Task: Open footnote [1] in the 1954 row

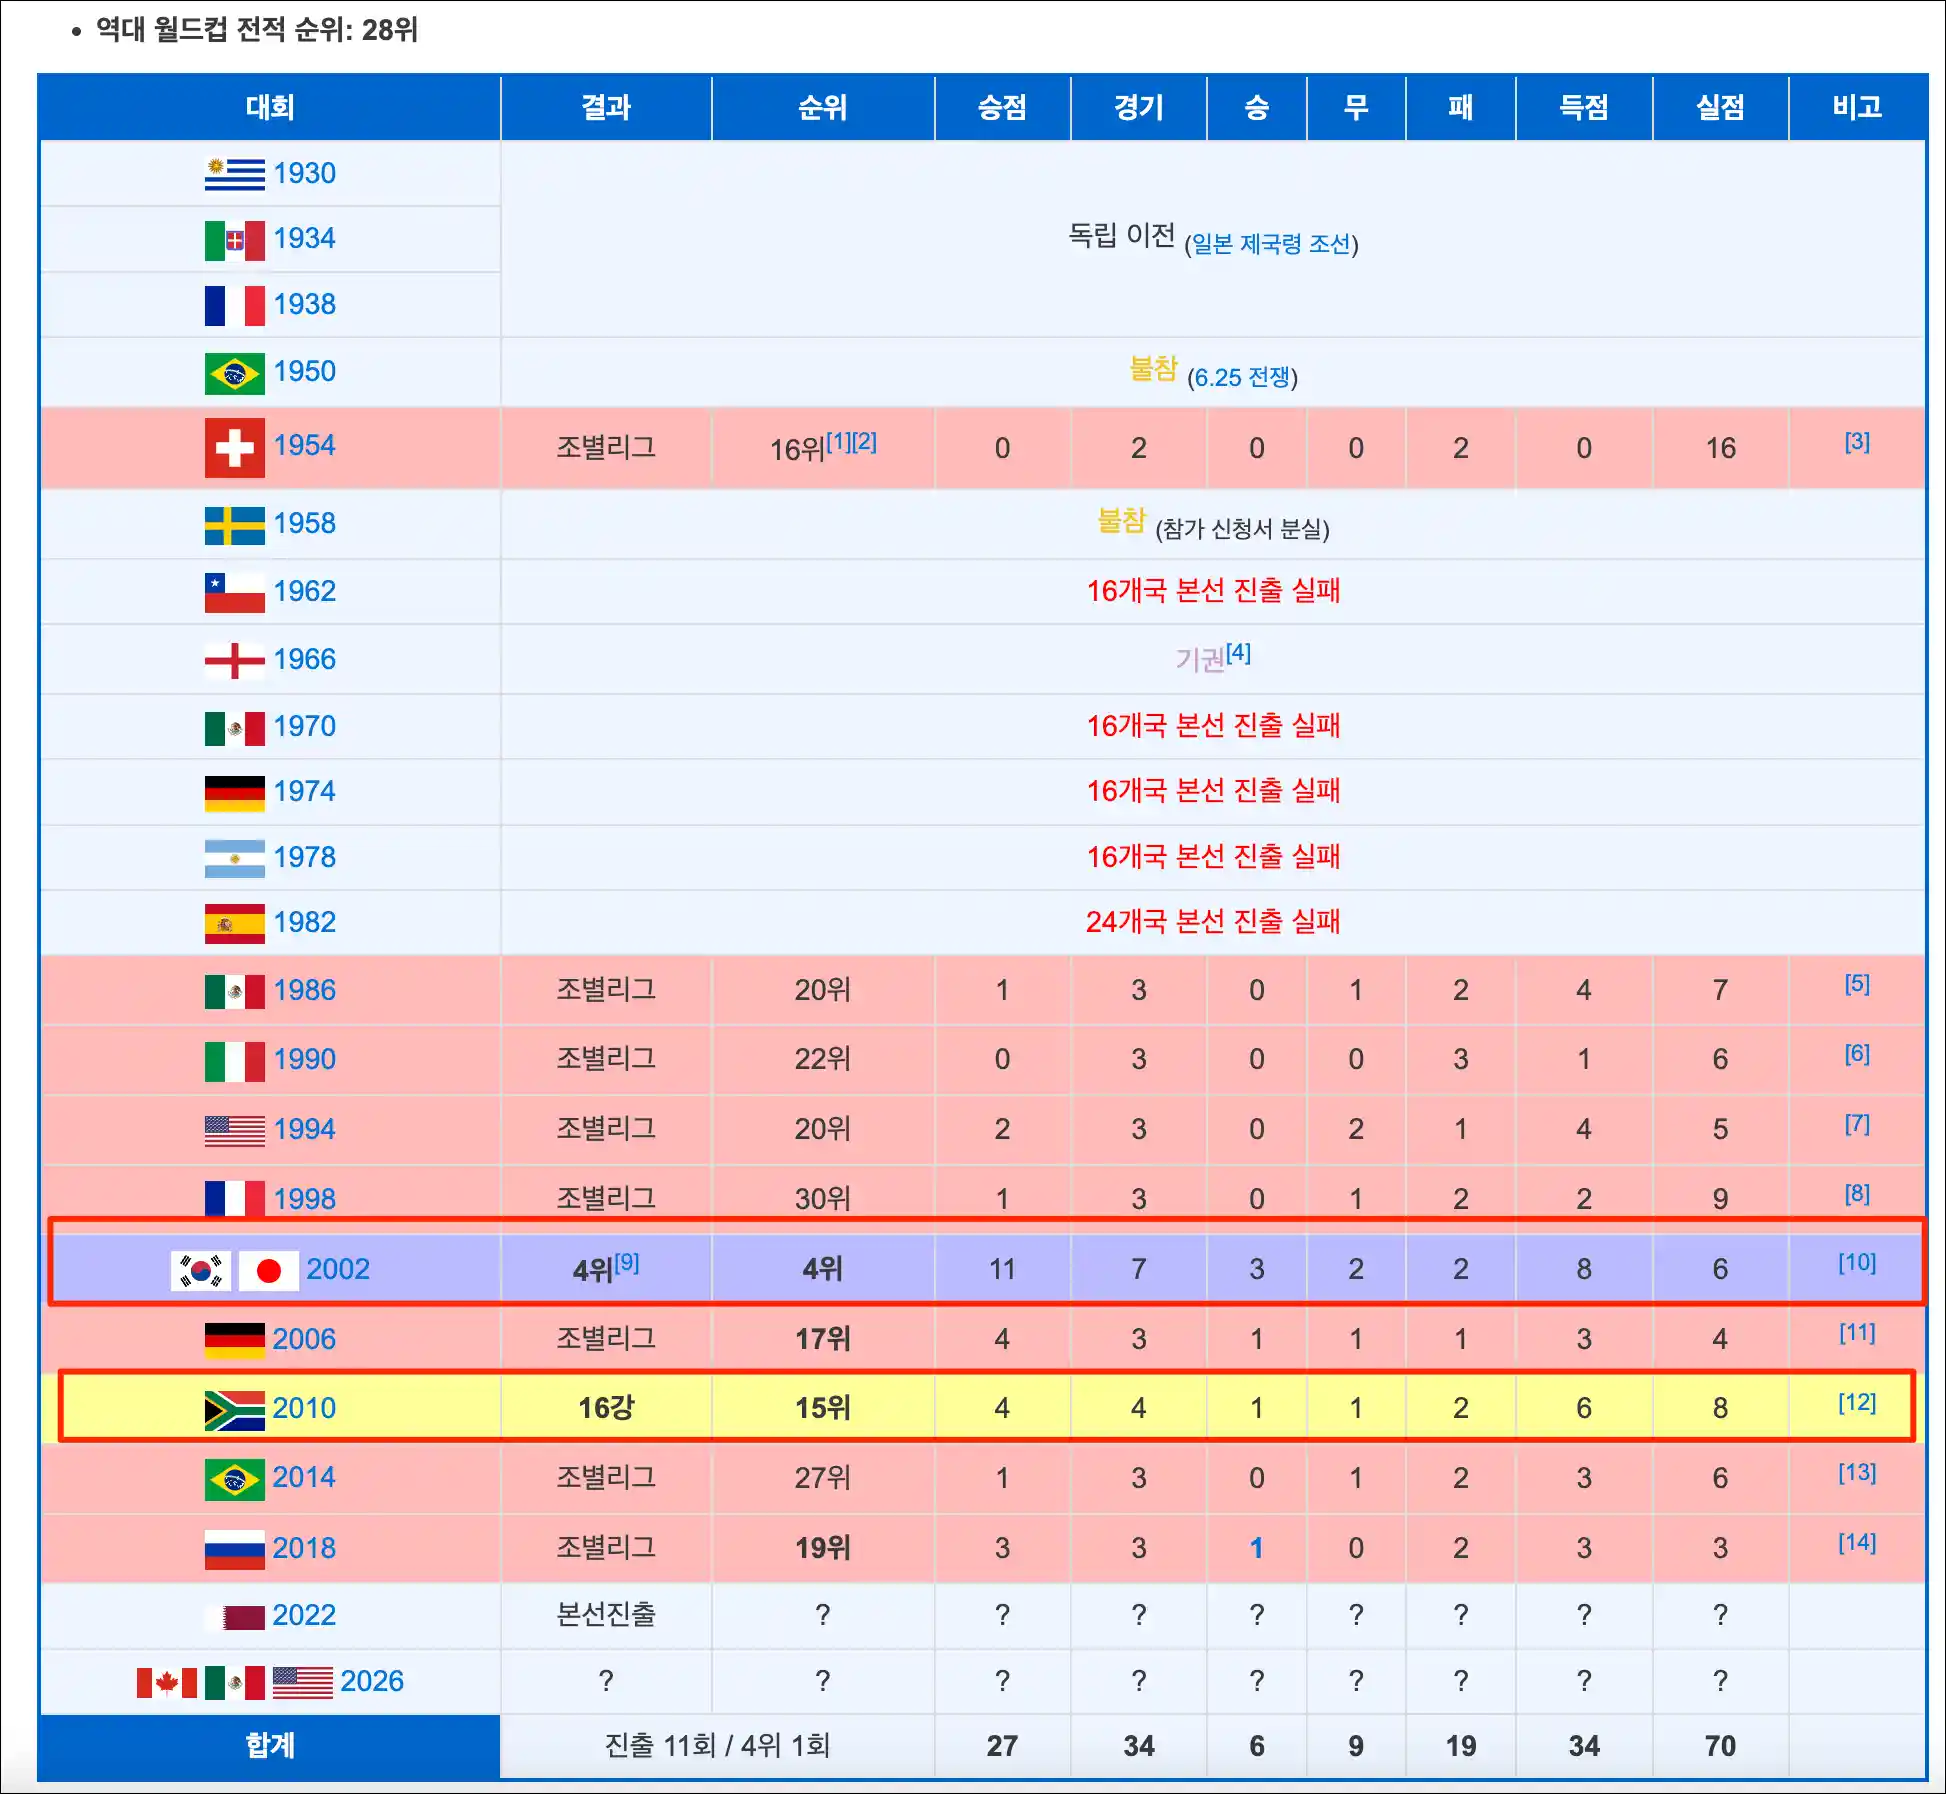Action: 838,442
